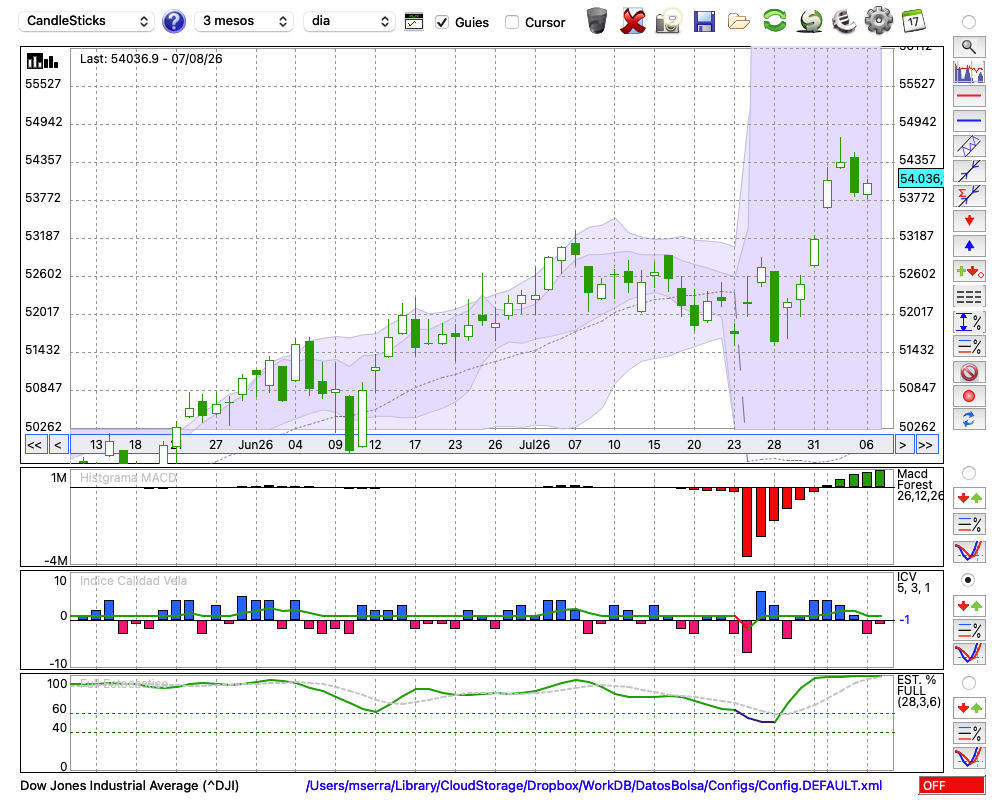Click the red prohibition sign icon
1000x800 pixels.
pos(969,371)
